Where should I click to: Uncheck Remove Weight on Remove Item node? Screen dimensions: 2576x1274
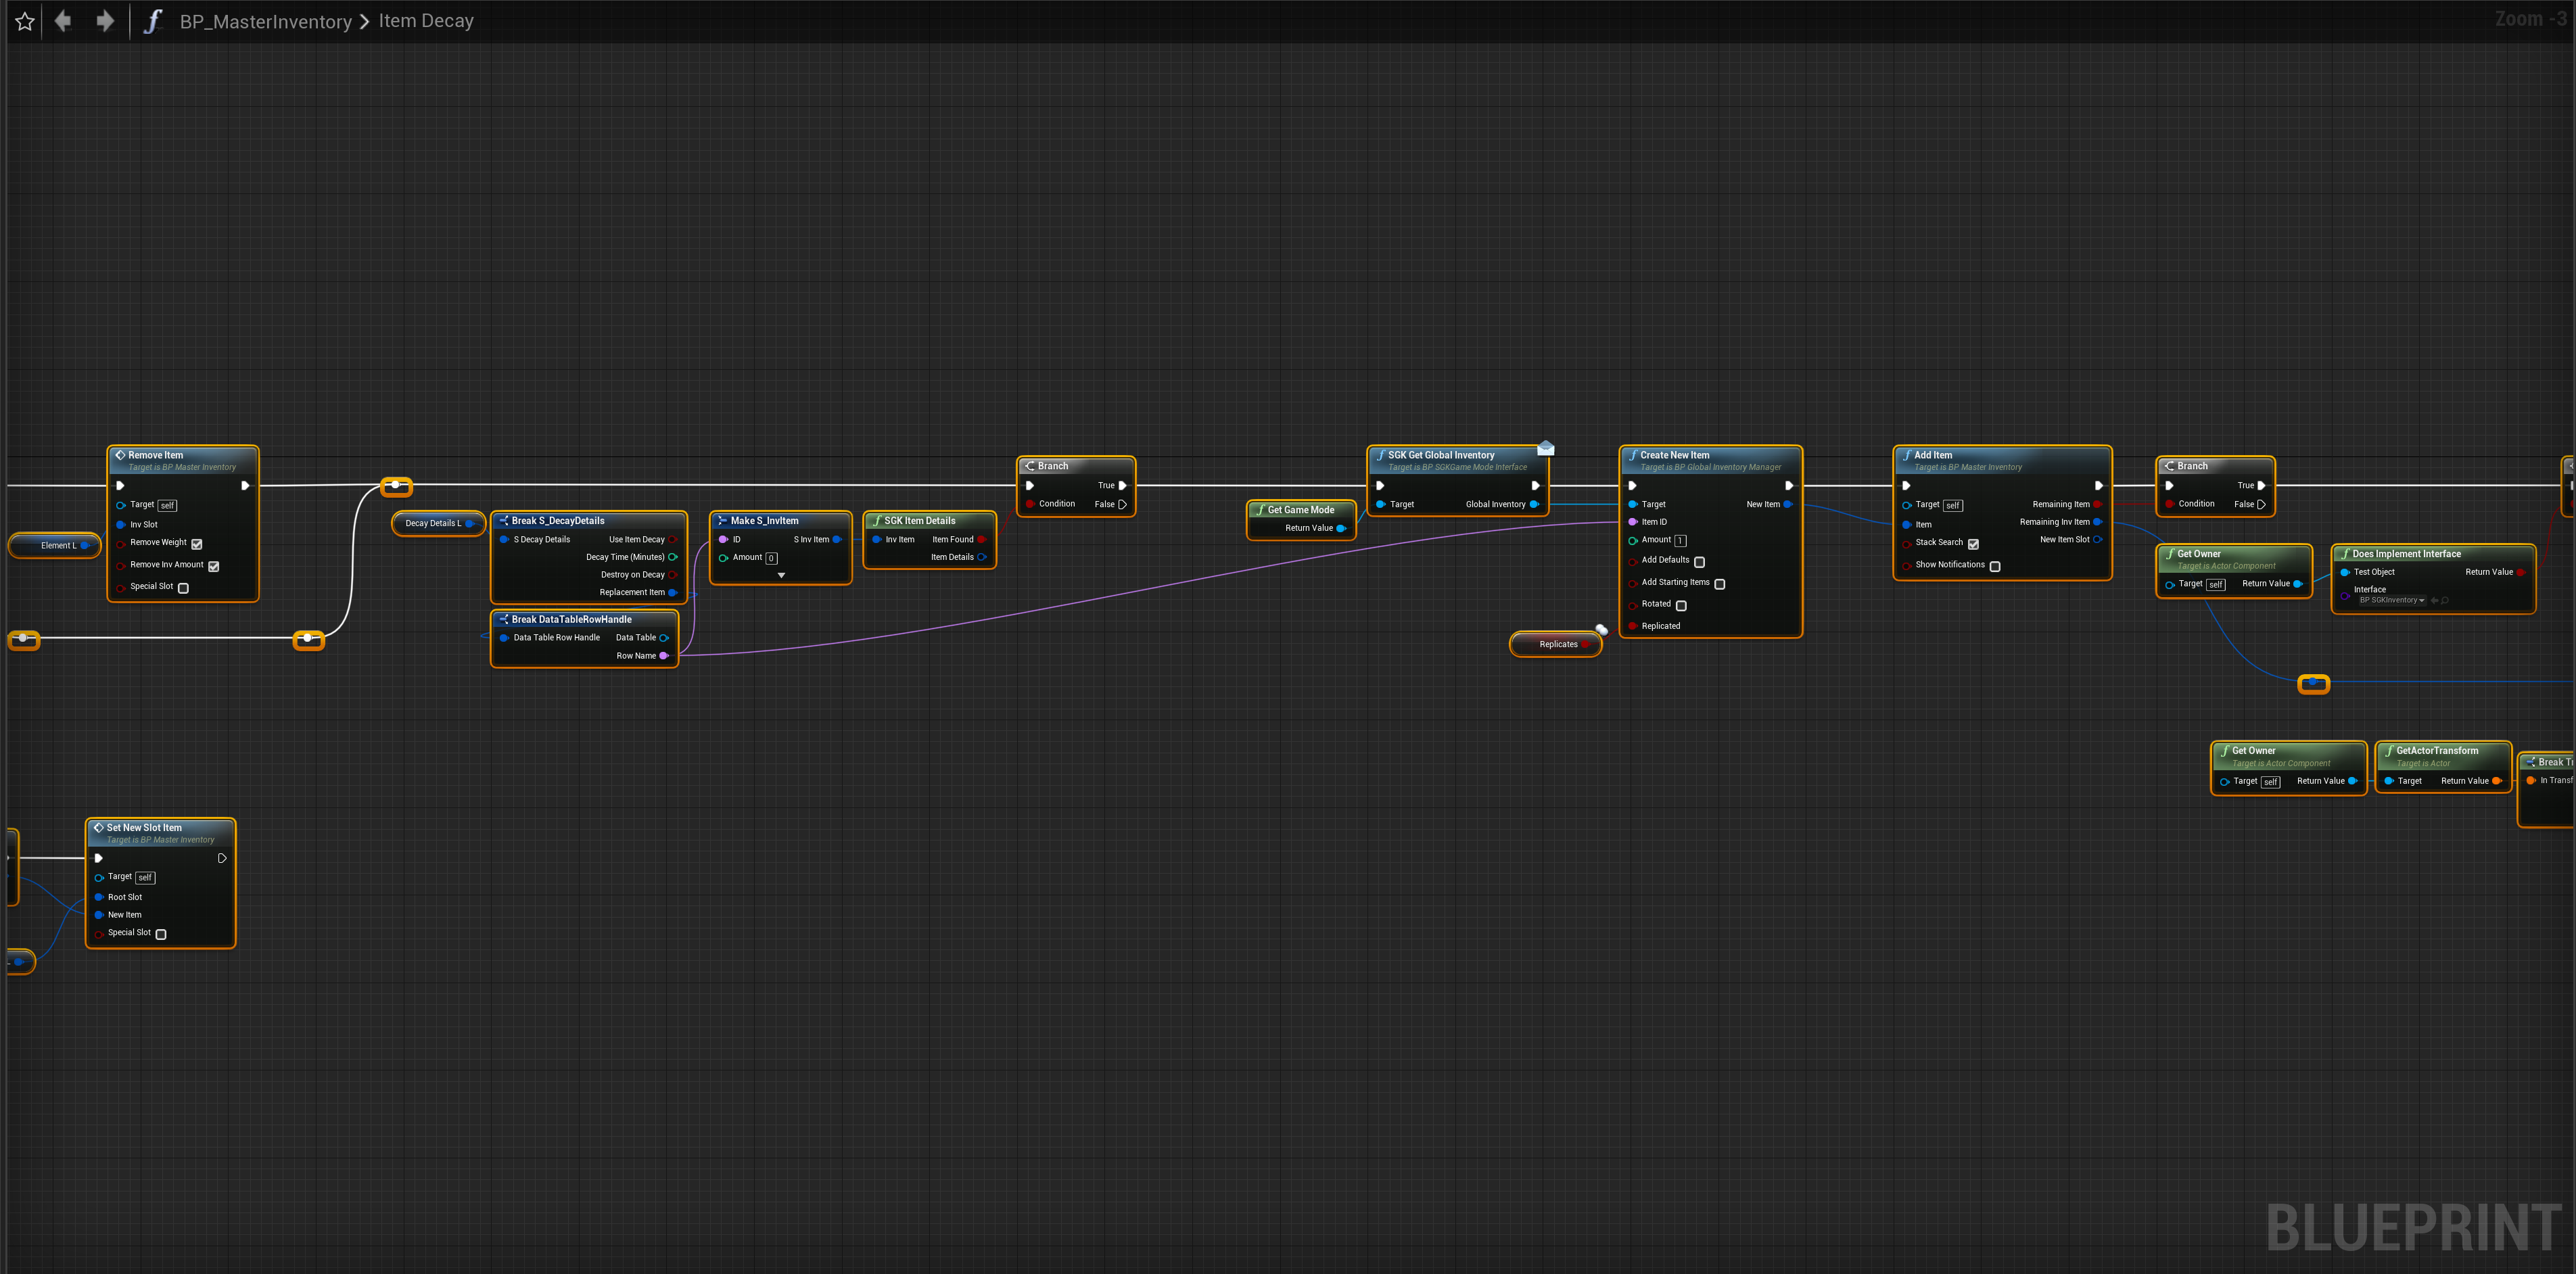tap(197, 544)
